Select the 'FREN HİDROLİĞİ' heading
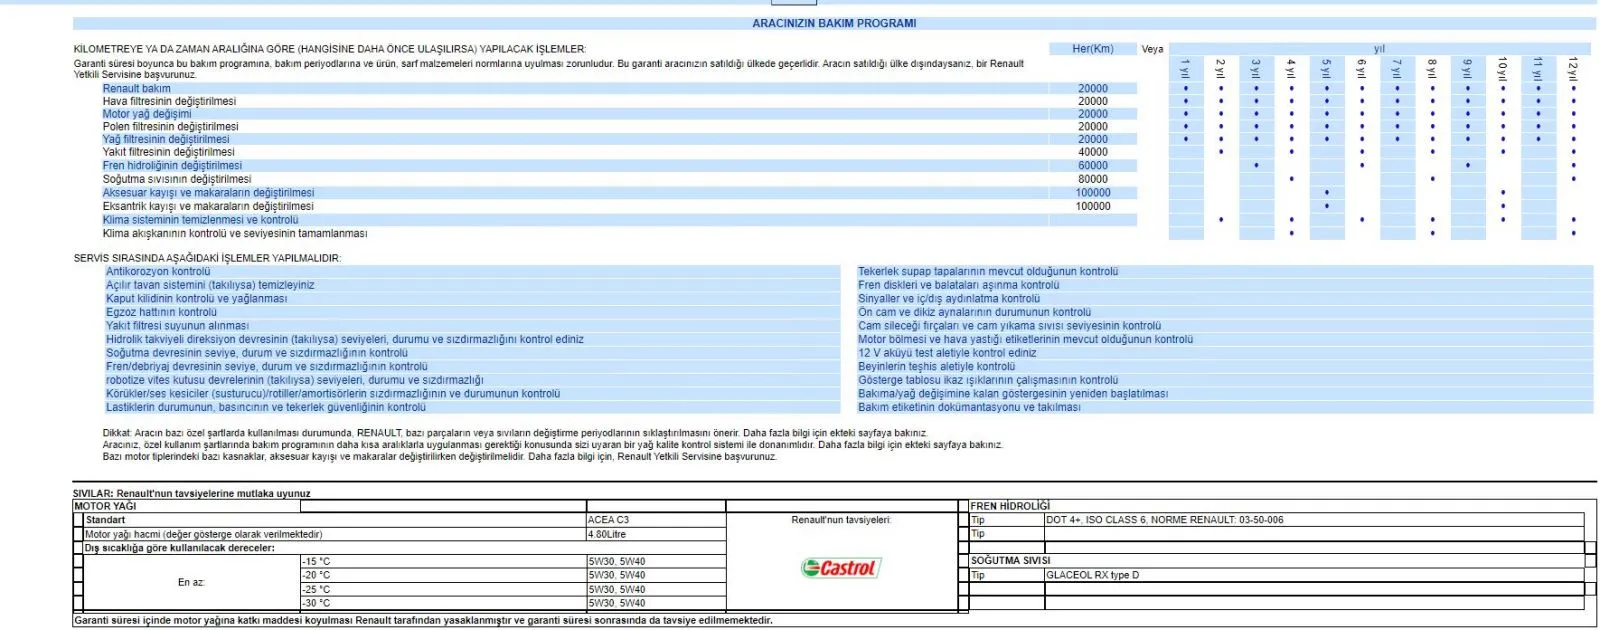The image size is (1600, 630). coord(1010,506)
